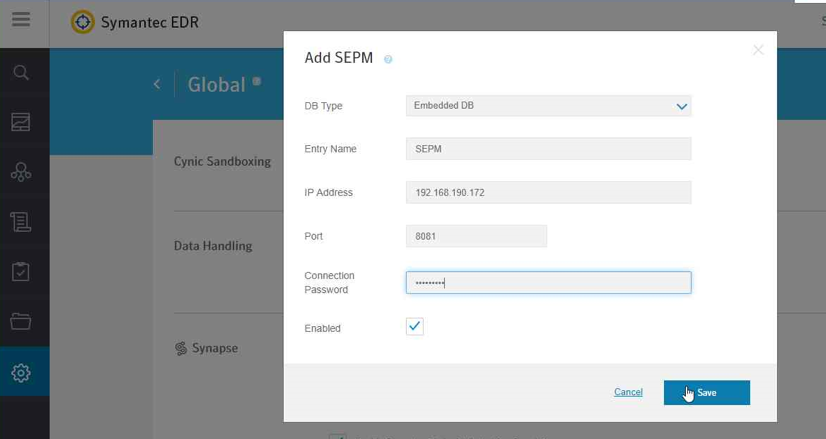Viewport: 826px width, 439px height.
Task: Click the Symantec EDR logo icon
Action: click(83, 22)
